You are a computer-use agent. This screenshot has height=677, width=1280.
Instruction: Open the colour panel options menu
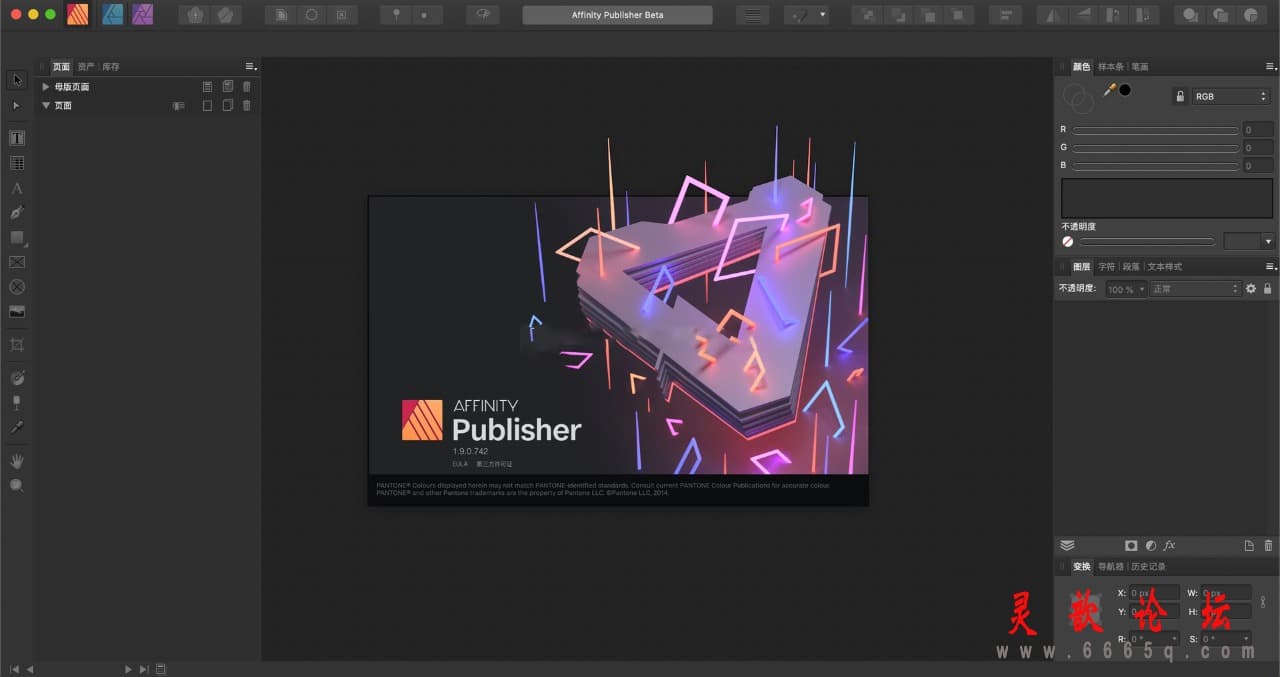[1271, 67]
